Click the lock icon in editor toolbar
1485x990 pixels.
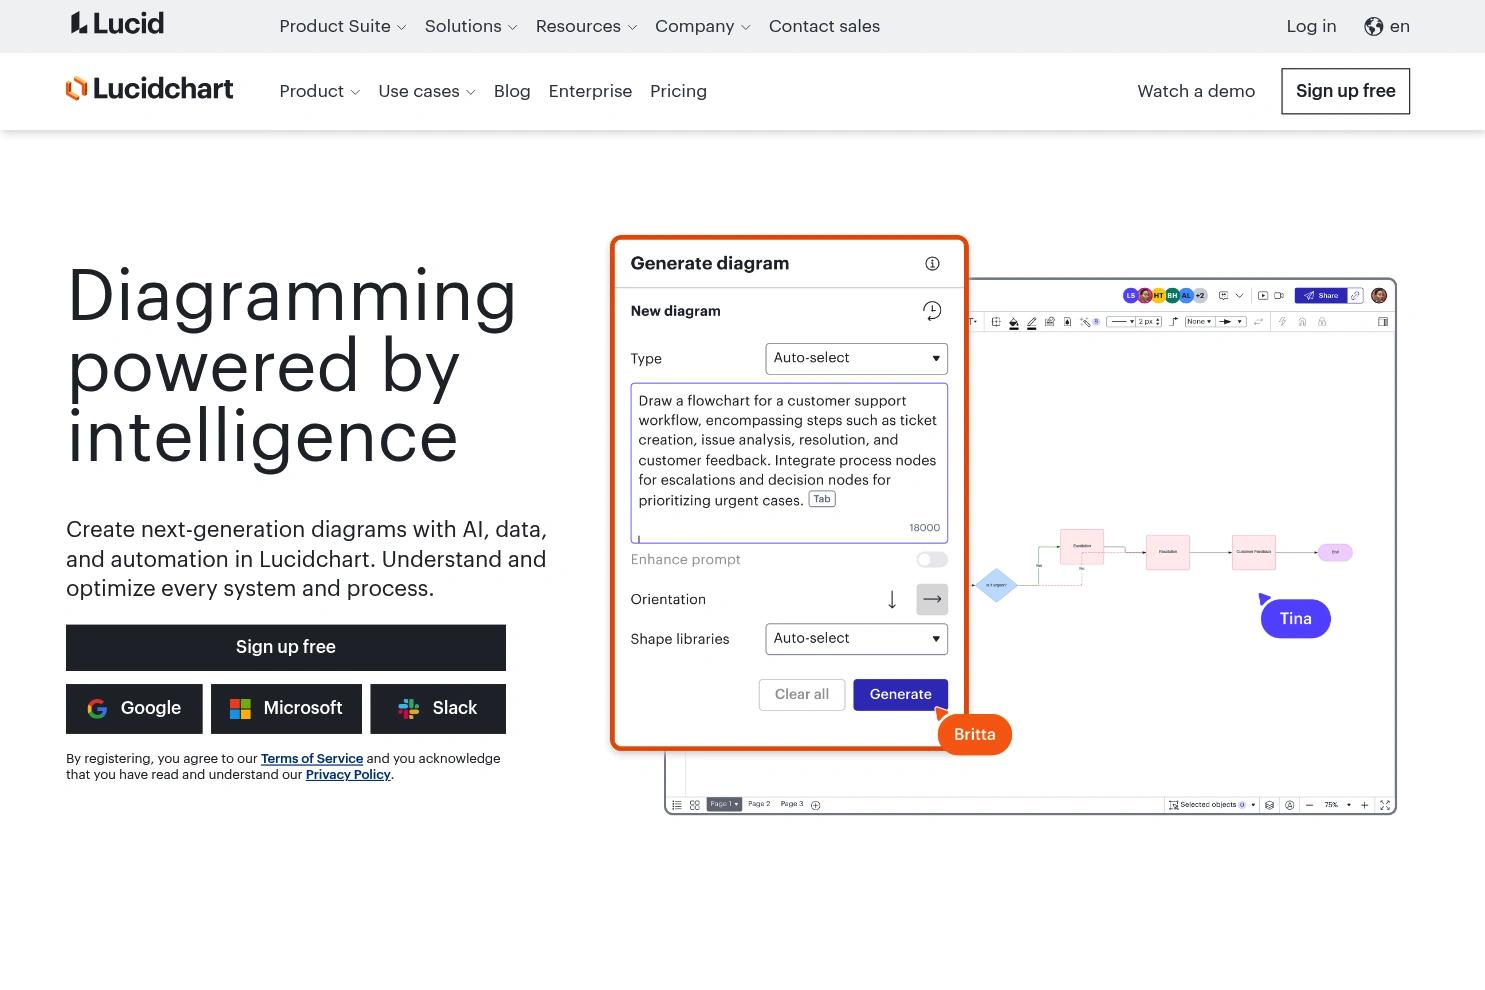click(1322, 322)
